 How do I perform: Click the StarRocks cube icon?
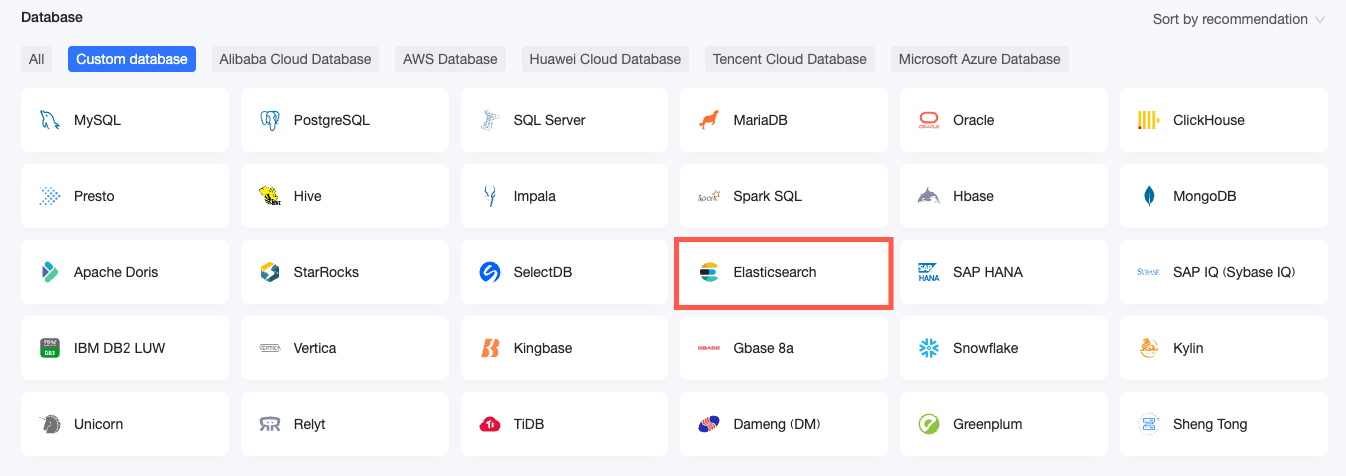tap(269, 272)
